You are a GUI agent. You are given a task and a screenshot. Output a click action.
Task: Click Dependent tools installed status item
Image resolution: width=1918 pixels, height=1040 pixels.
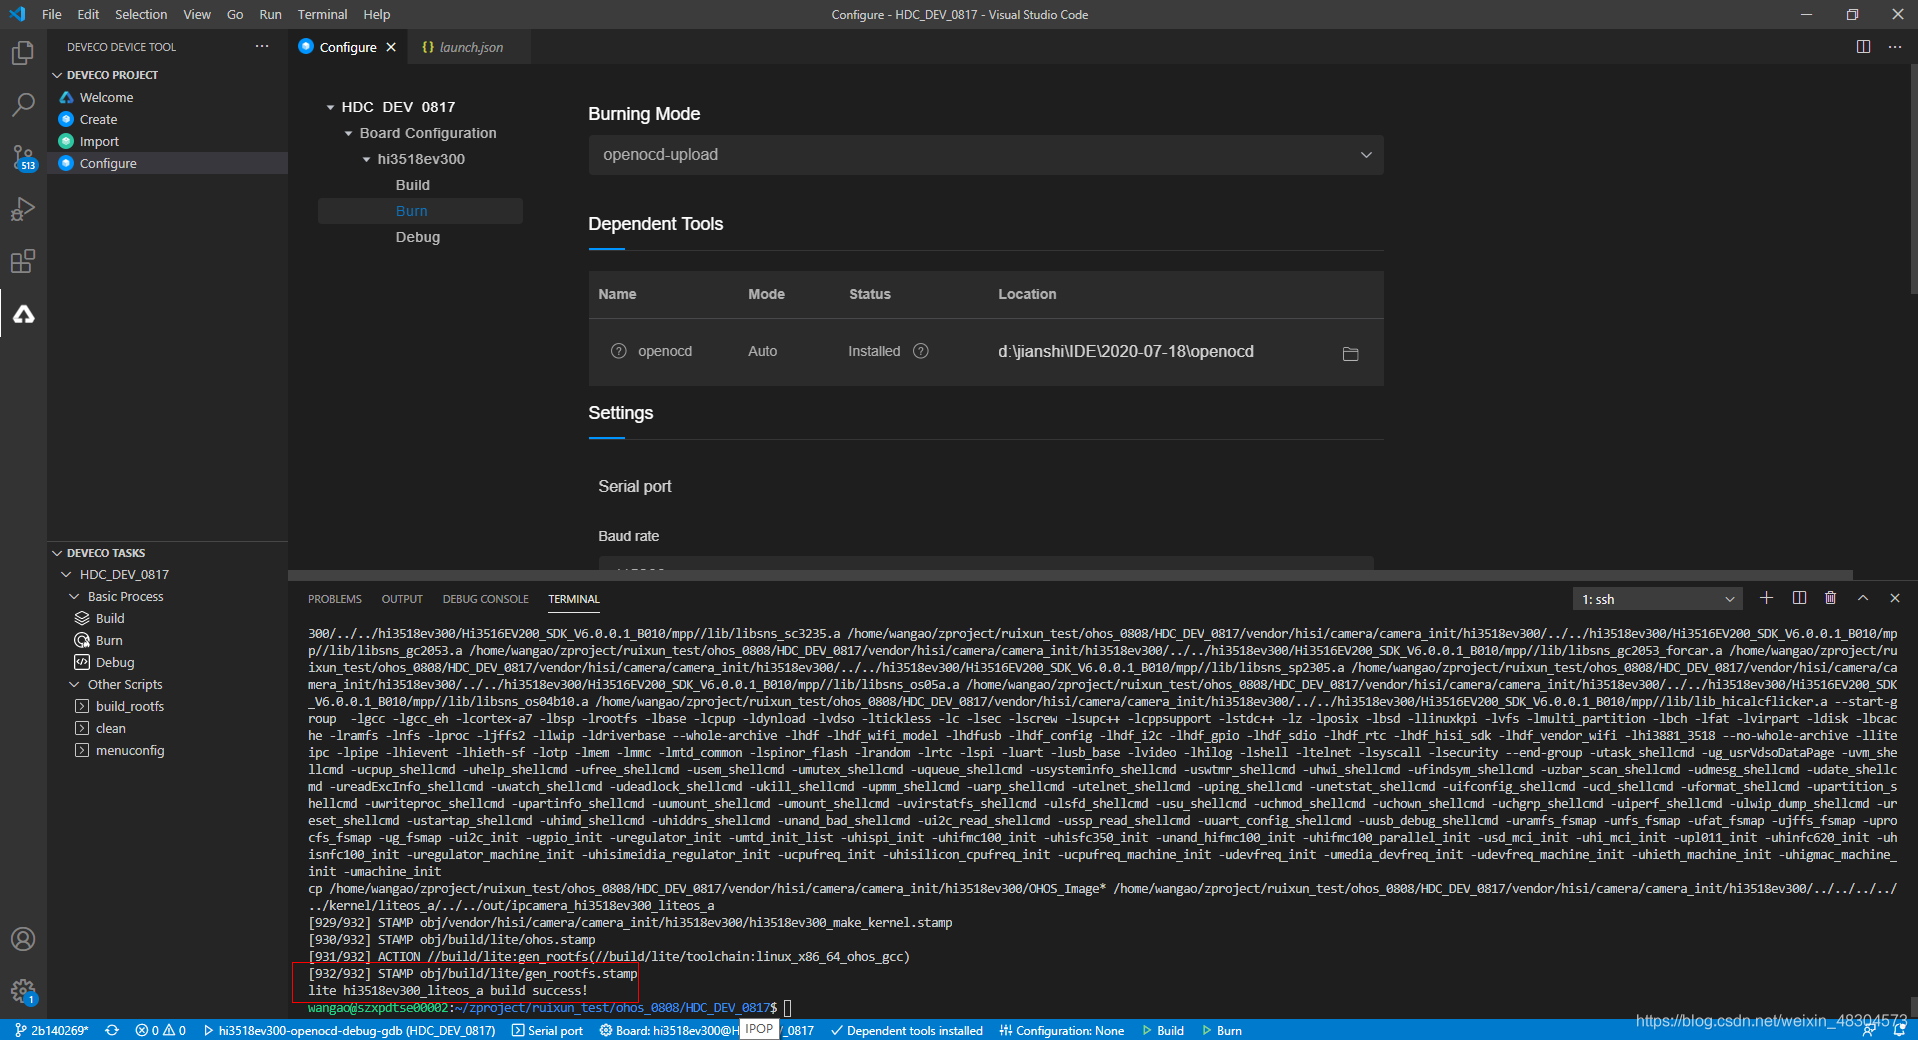(x=906, y=1030)
